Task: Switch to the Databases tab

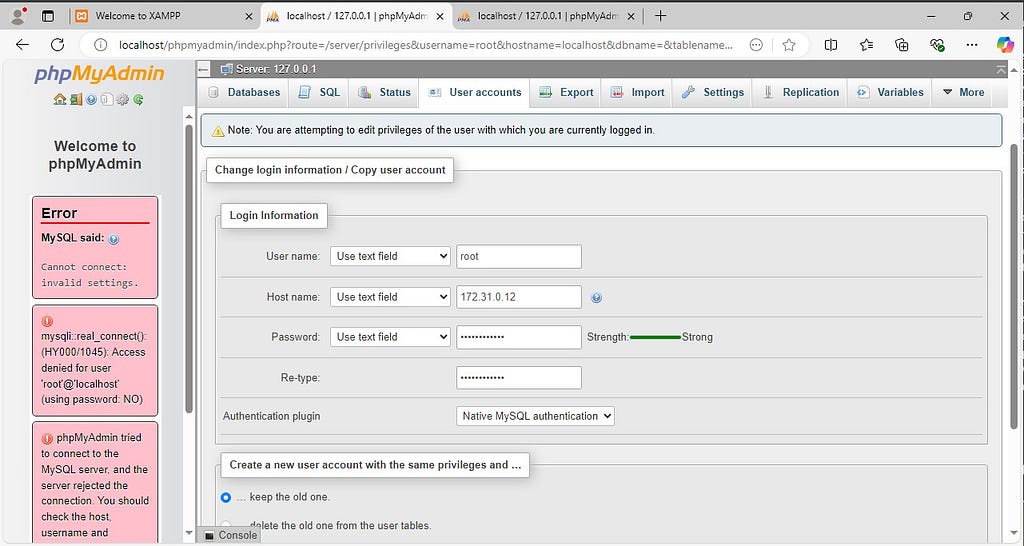Action: point(244,93)
